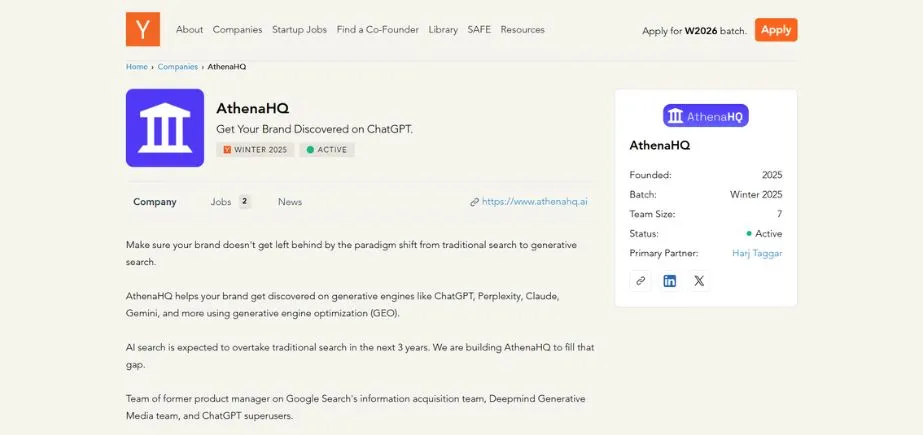
Task: Click the 'Primary Partner:' label
Action: [x=663, y=253]
